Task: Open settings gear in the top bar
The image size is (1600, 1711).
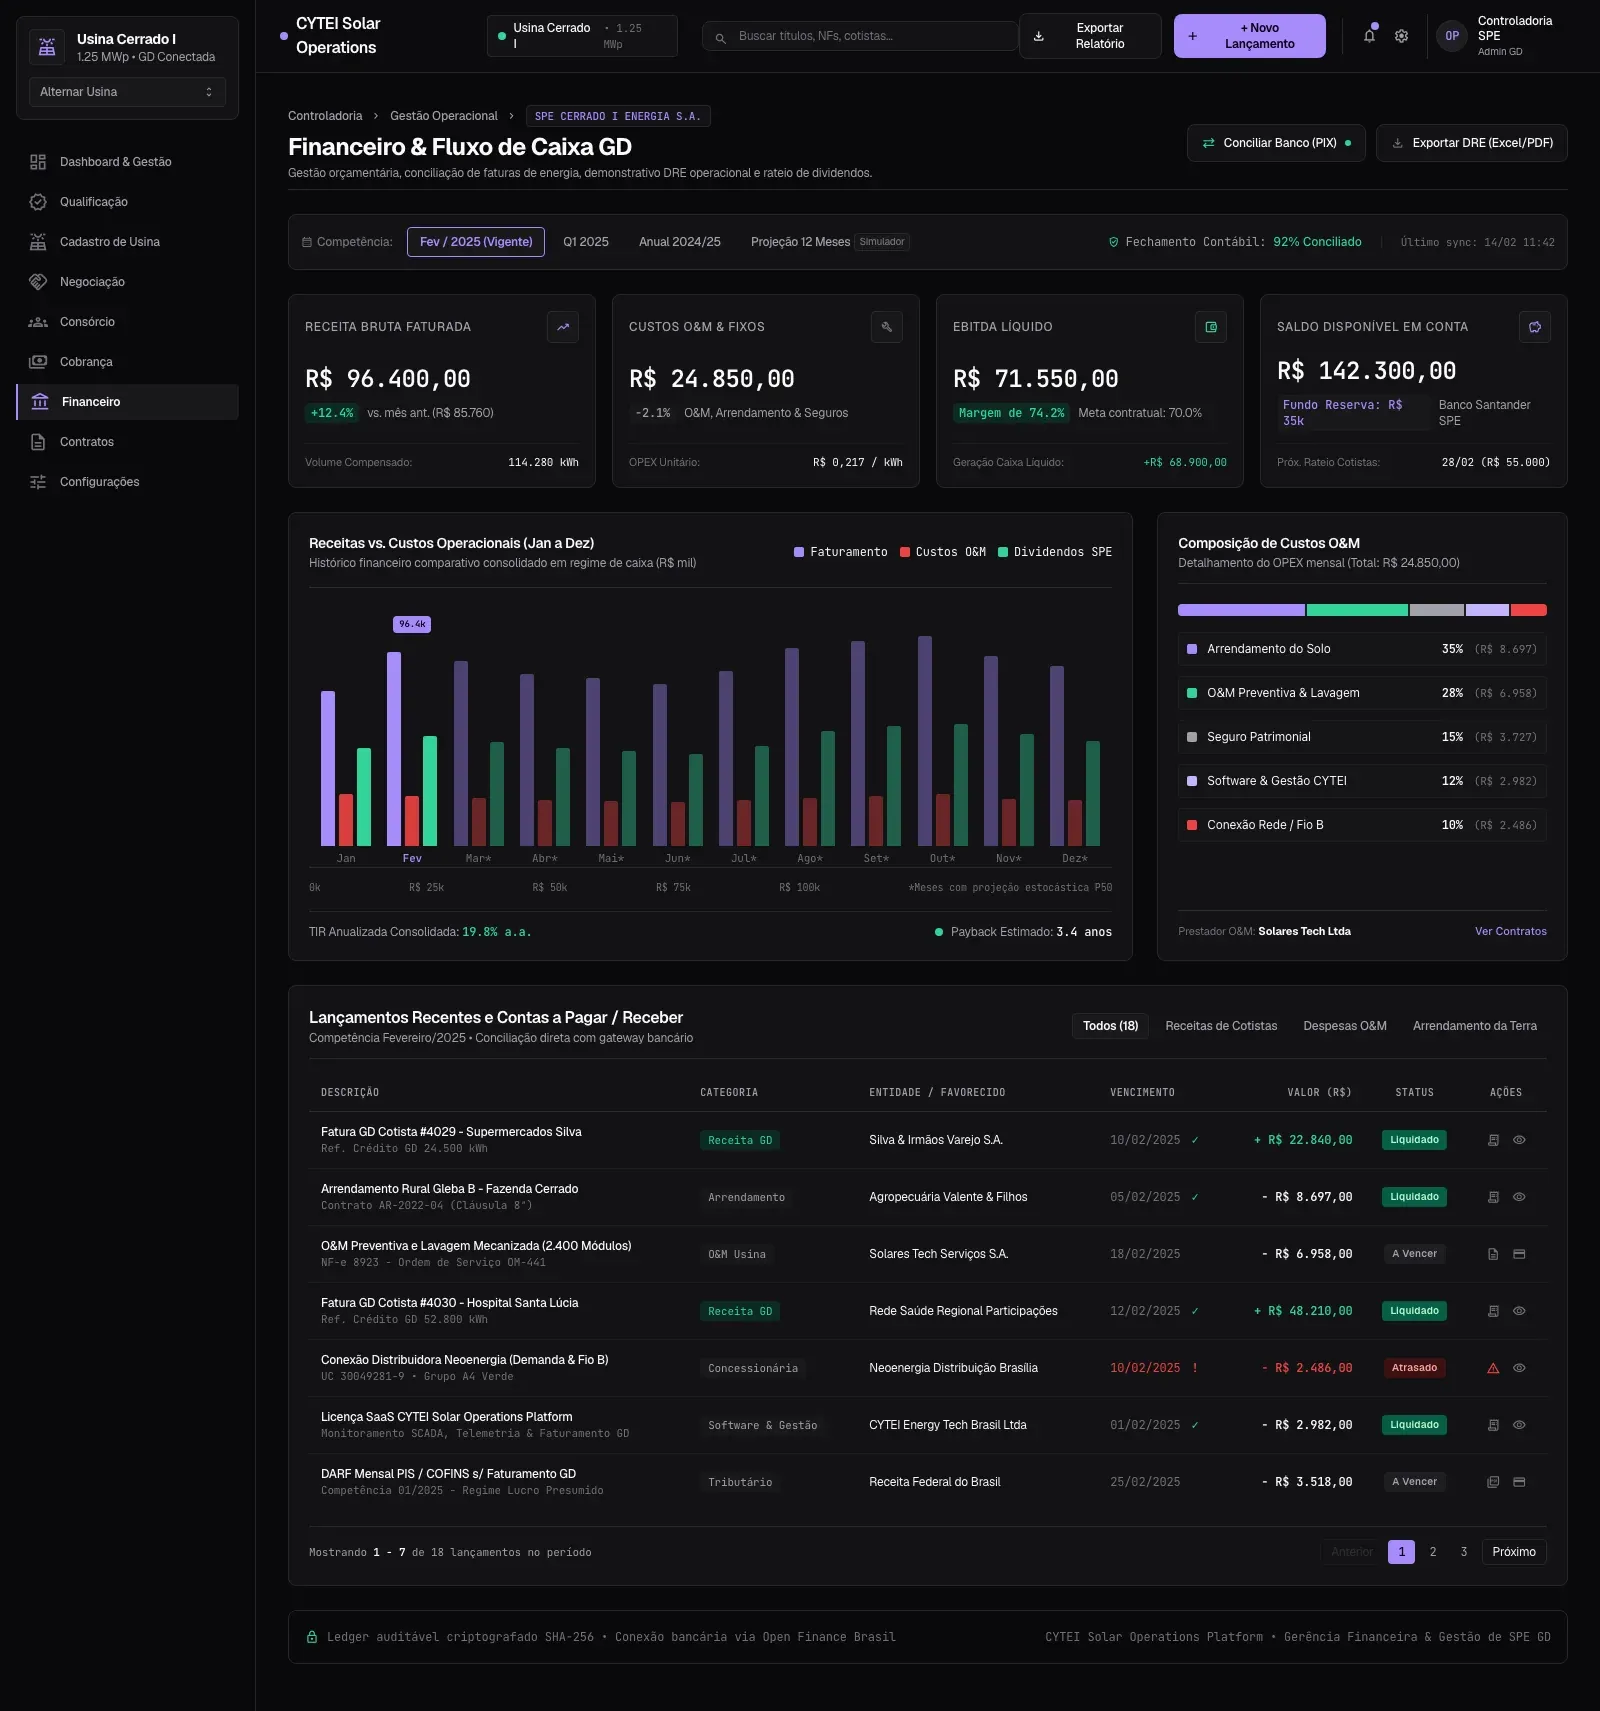Action: (x=1401, y=36)
